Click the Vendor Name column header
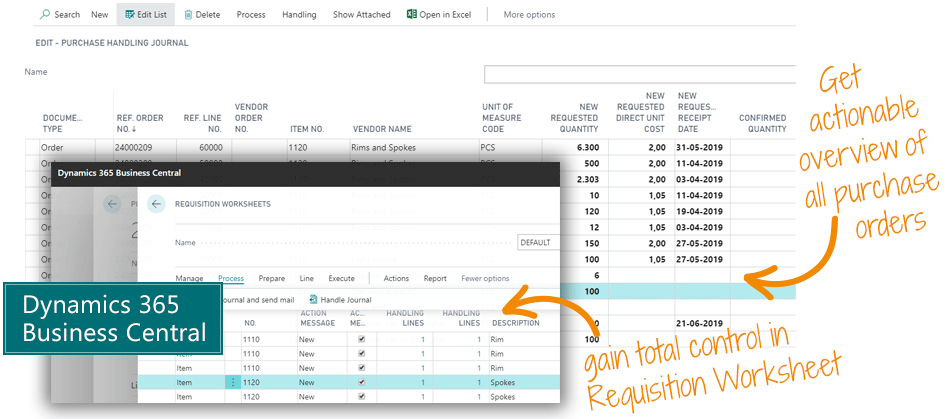This screenshot has width=950, height=419. click(x=382, y=129)
